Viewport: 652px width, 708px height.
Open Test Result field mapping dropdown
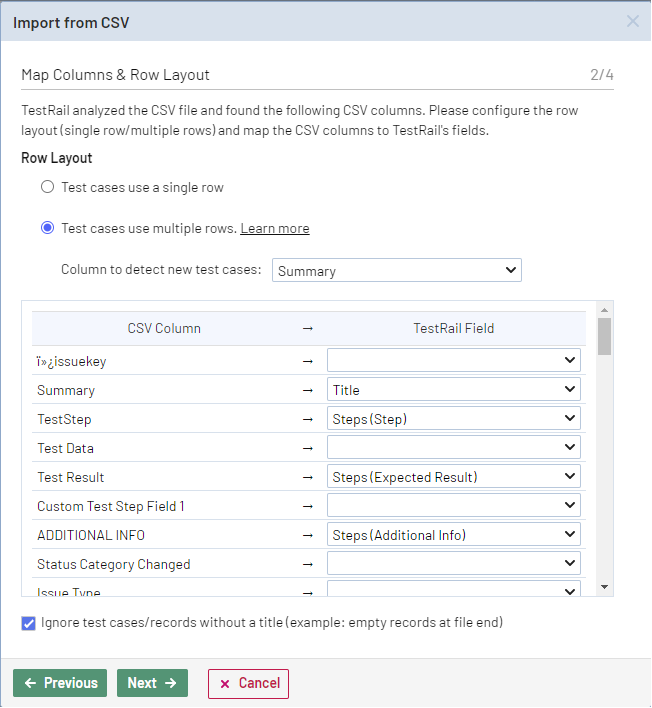coord(454,477)
